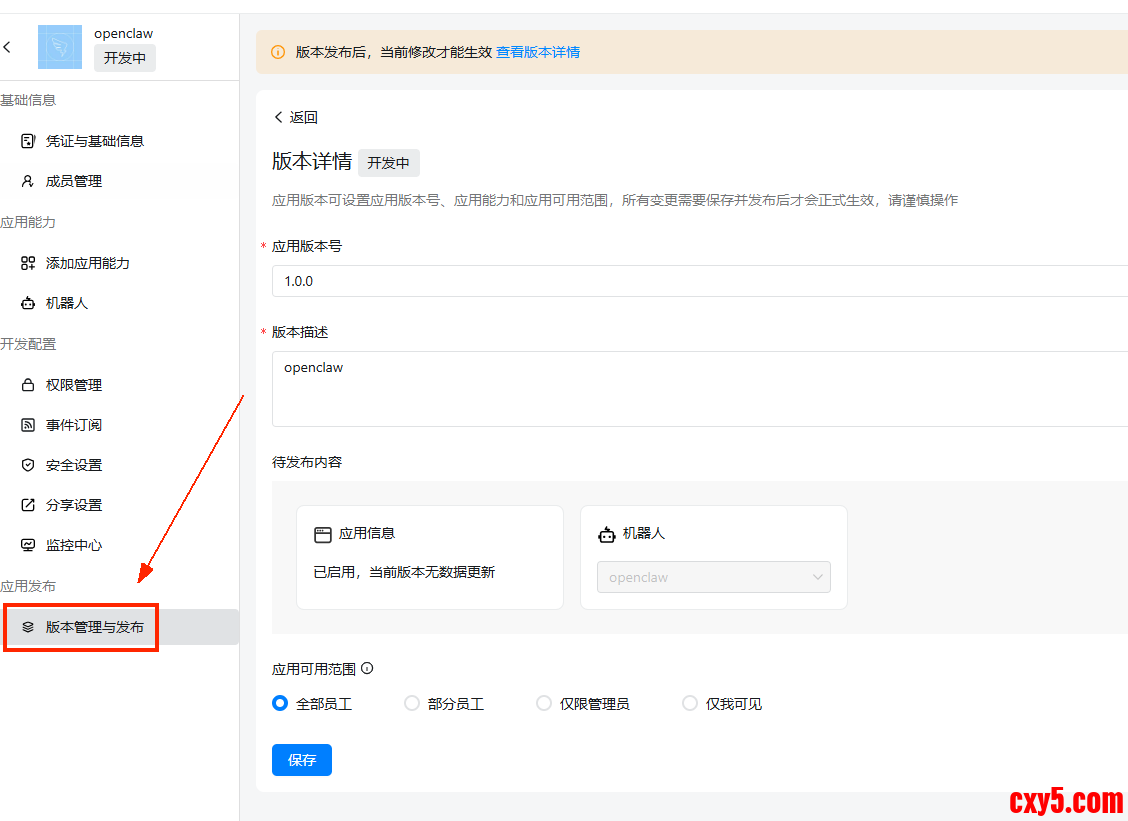Click the 安全设置 shield icon
The image size is (1128, 821).
28,465
